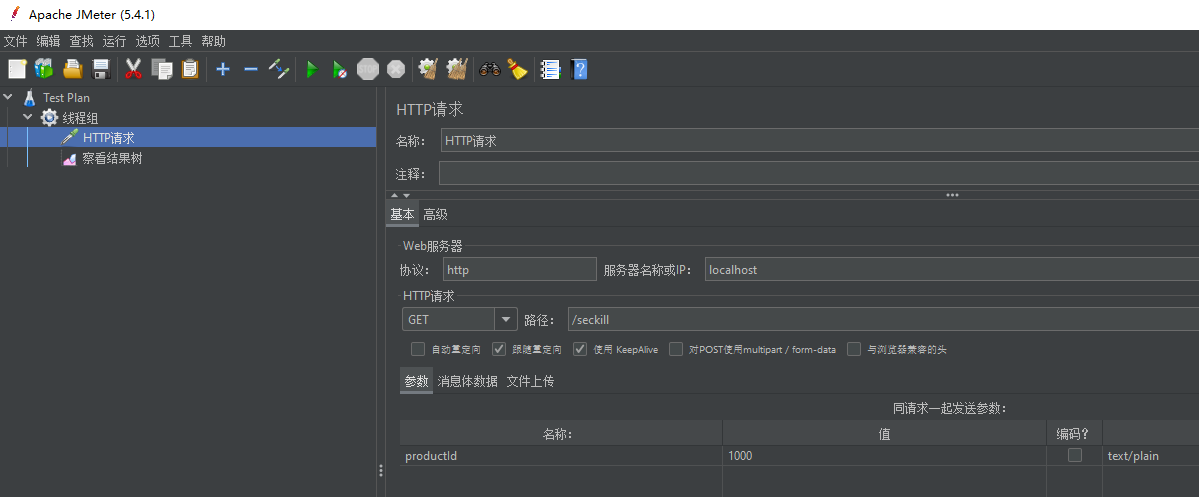
Task: Click the Search binoculars icon
Action: pyautogui.click(x=489, y=70)
